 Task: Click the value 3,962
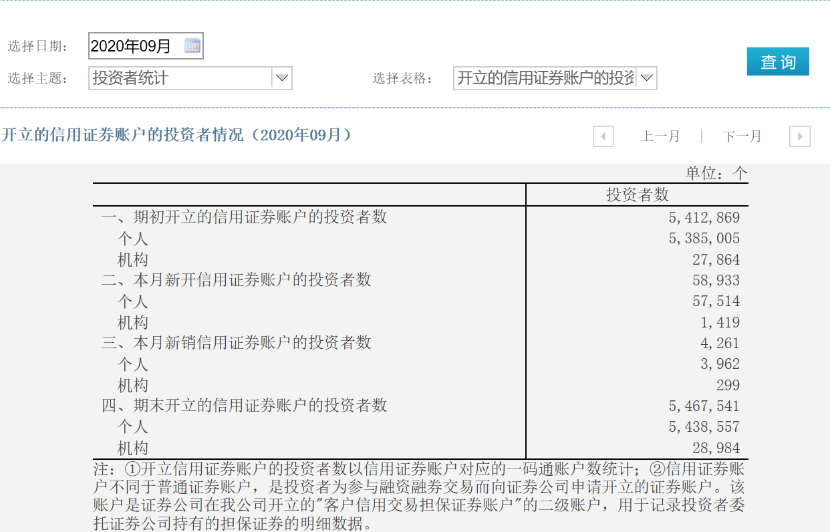[x=720, y=364]
